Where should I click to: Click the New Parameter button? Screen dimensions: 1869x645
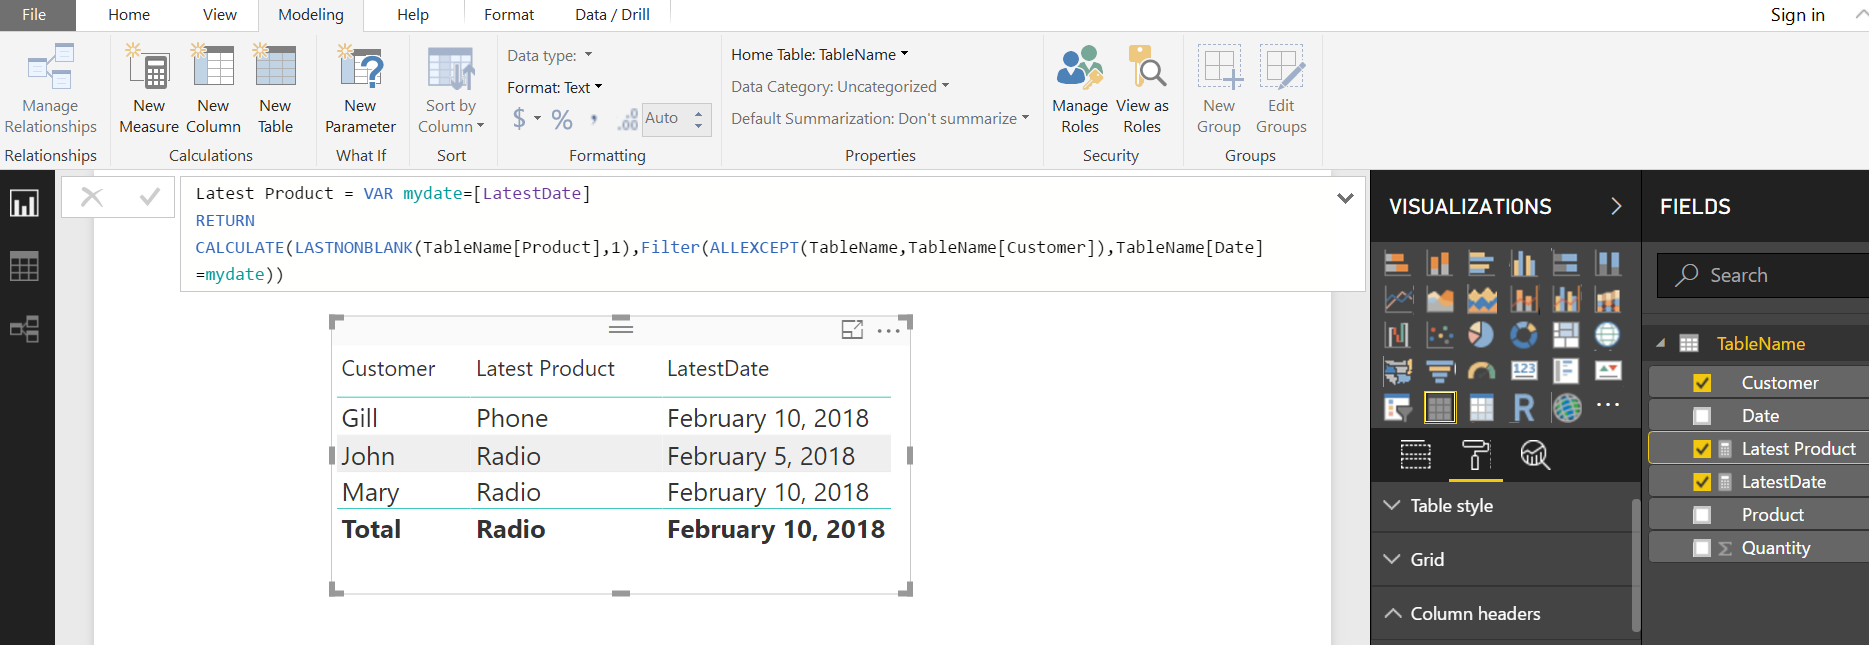(x=360, y=88)
